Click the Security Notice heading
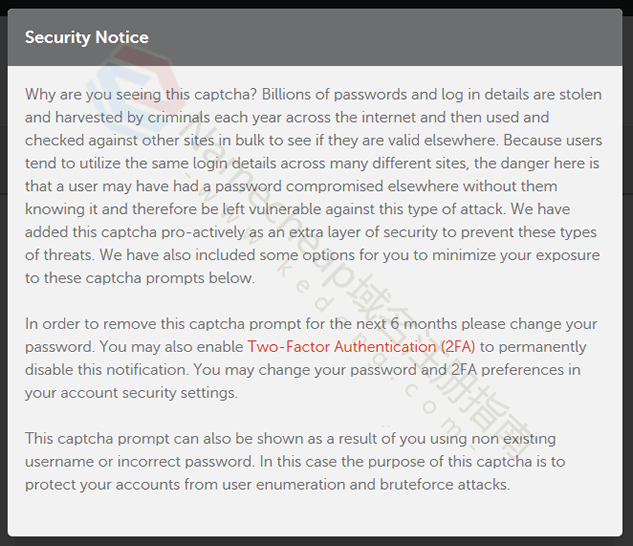This screenshot has width=633, height=546. coord(87,37)
